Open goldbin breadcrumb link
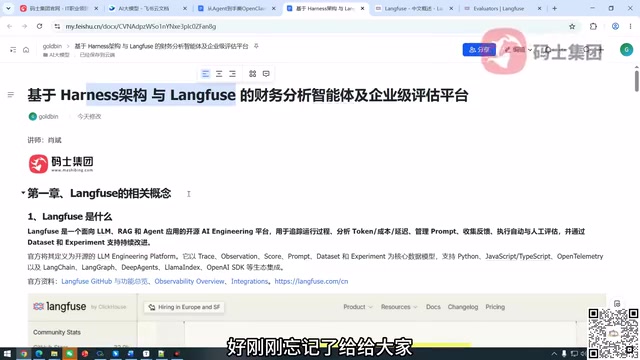Viewport: 640px width, 360px height. pyautogui.click(x=52, y=46)
